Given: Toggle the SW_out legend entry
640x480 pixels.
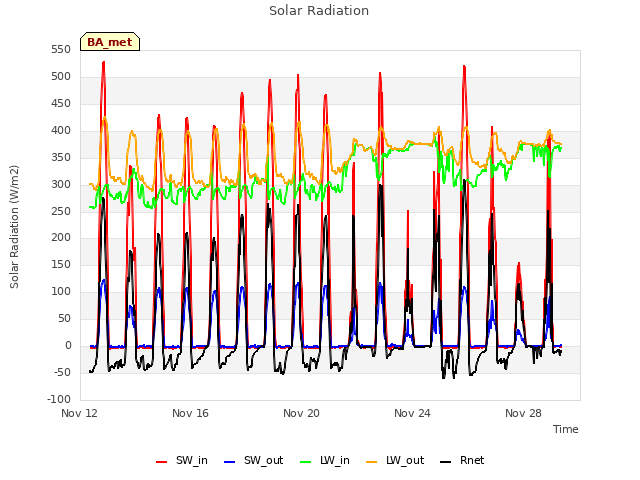Looking at the screenshot, I should pos(253,461).
